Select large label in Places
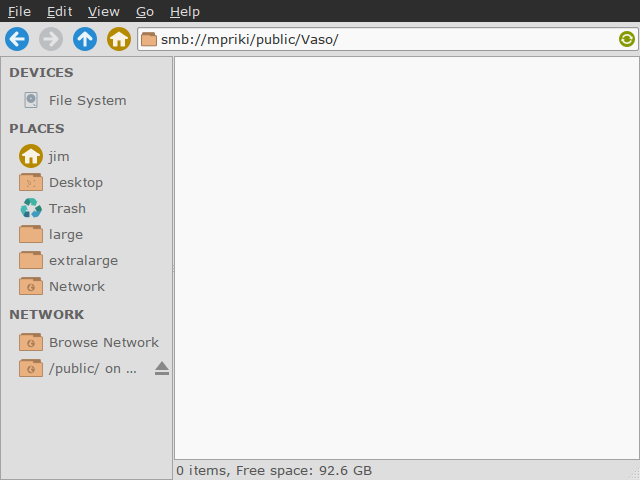Screen dimensions: 640x480 tap(66, 235)
